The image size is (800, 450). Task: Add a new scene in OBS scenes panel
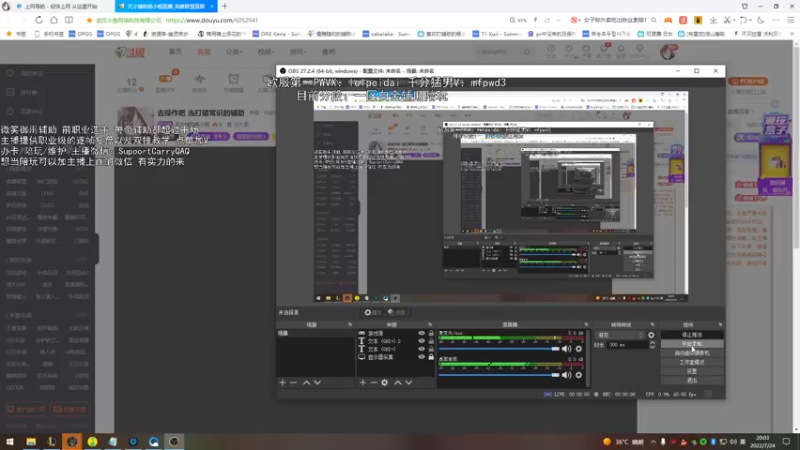[x=282, y=382]
